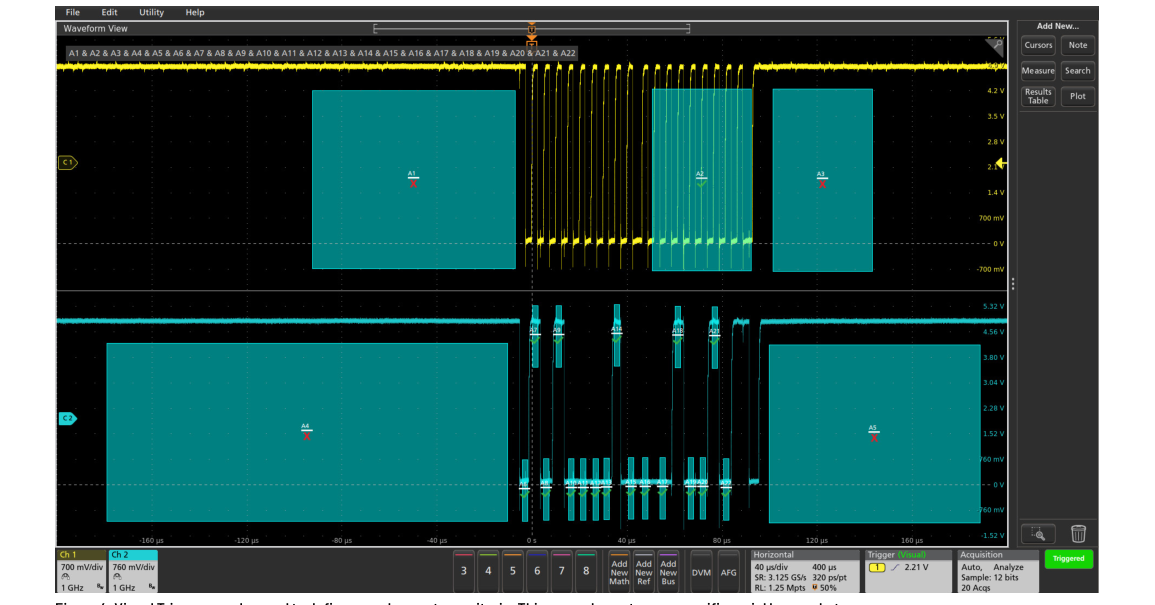
Task: Click the green Triggered status button
Action: pyautogui.click(x=1068, y=559)
